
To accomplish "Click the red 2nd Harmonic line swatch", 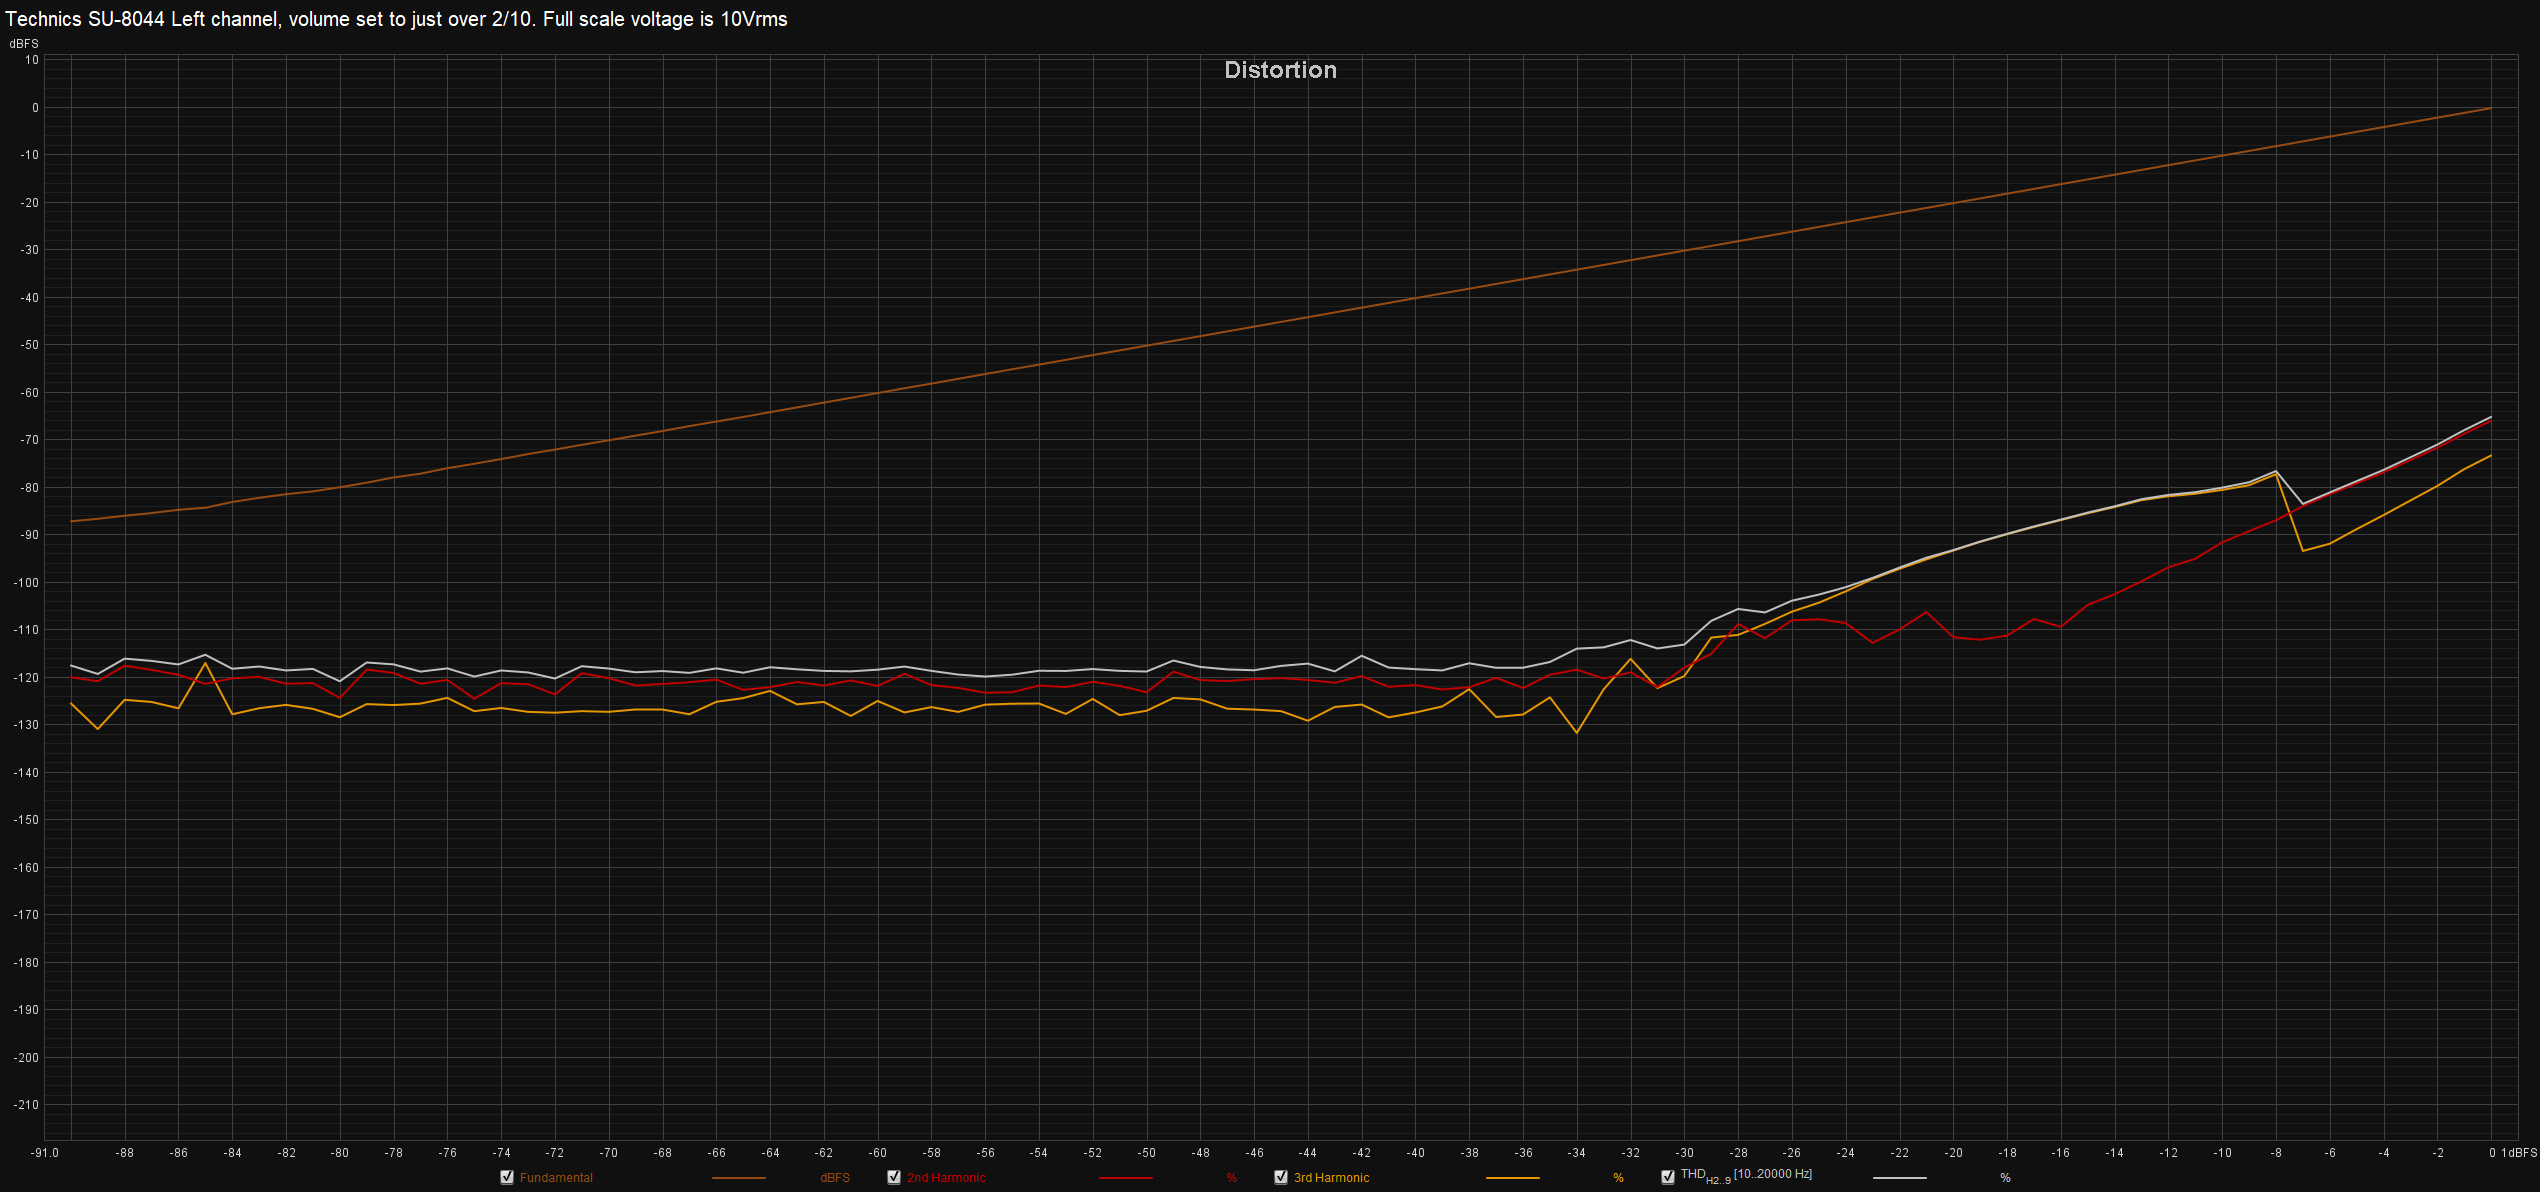I will coord(1125,1178).
